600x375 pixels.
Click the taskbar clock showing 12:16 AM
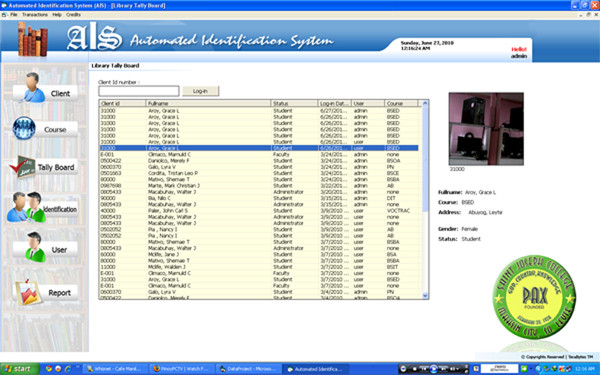[584, 369]
